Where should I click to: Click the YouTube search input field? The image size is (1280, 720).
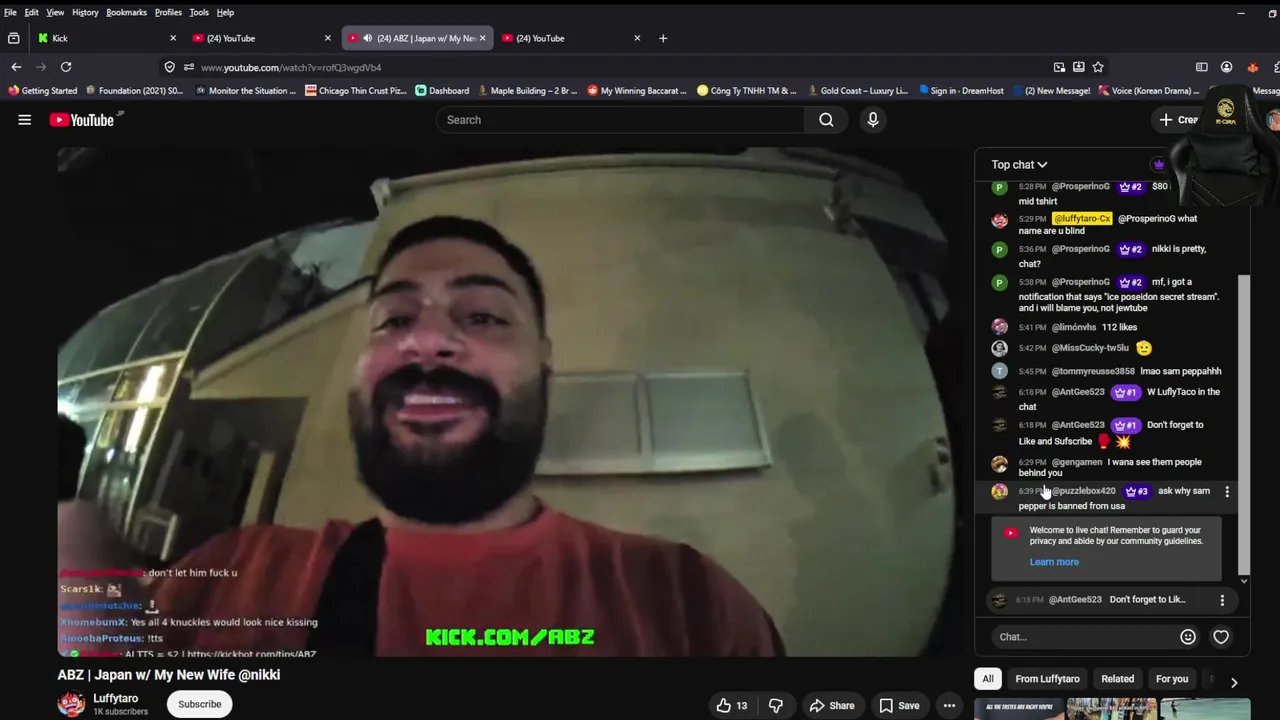click(620, 120)
